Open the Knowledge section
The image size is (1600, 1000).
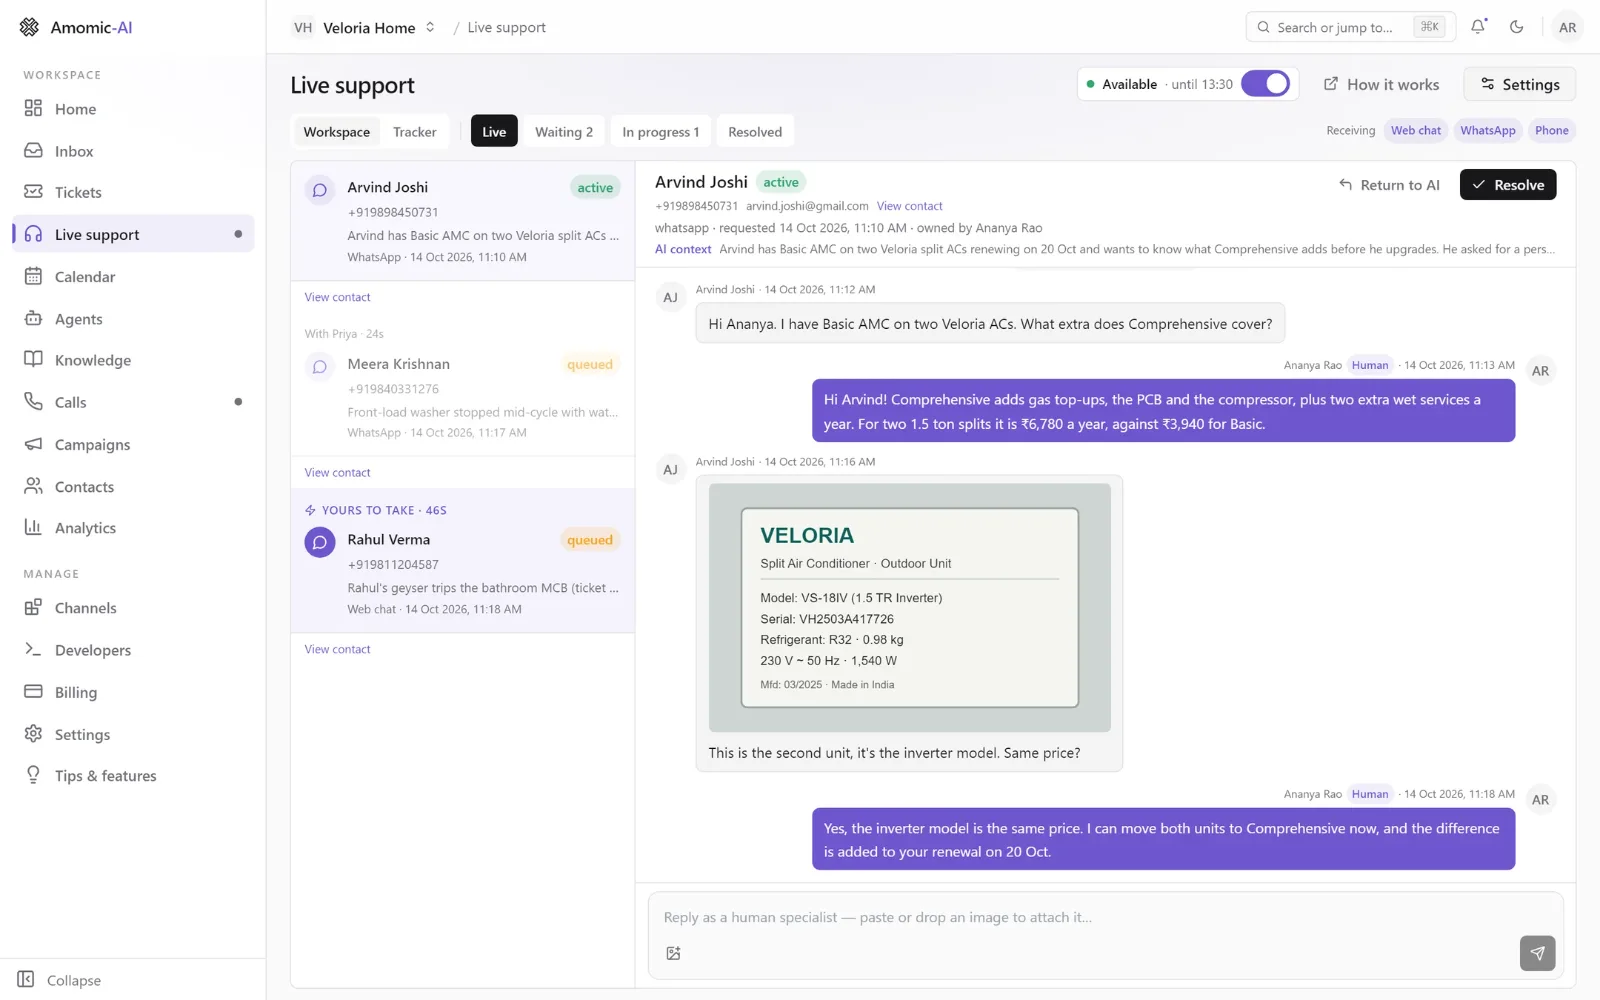133,360
